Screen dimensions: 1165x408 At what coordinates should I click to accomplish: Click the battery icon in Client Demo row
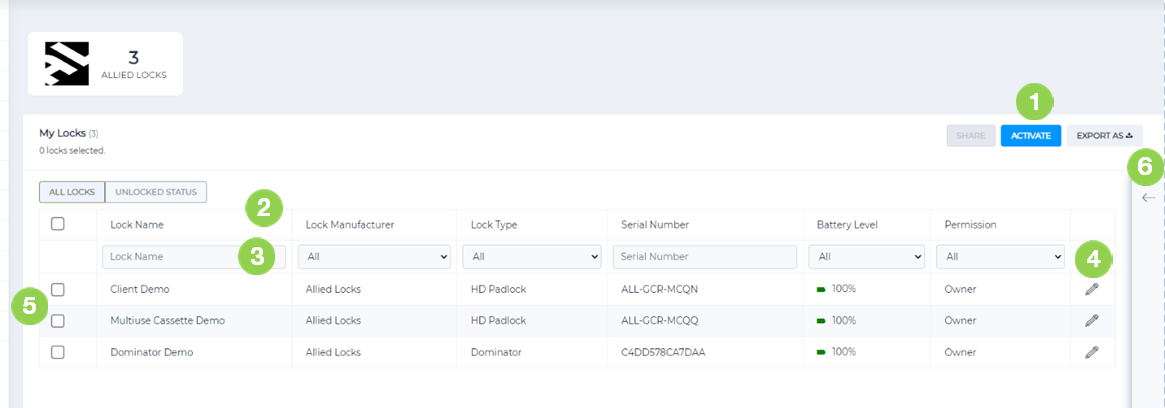[x=821, y=289]
